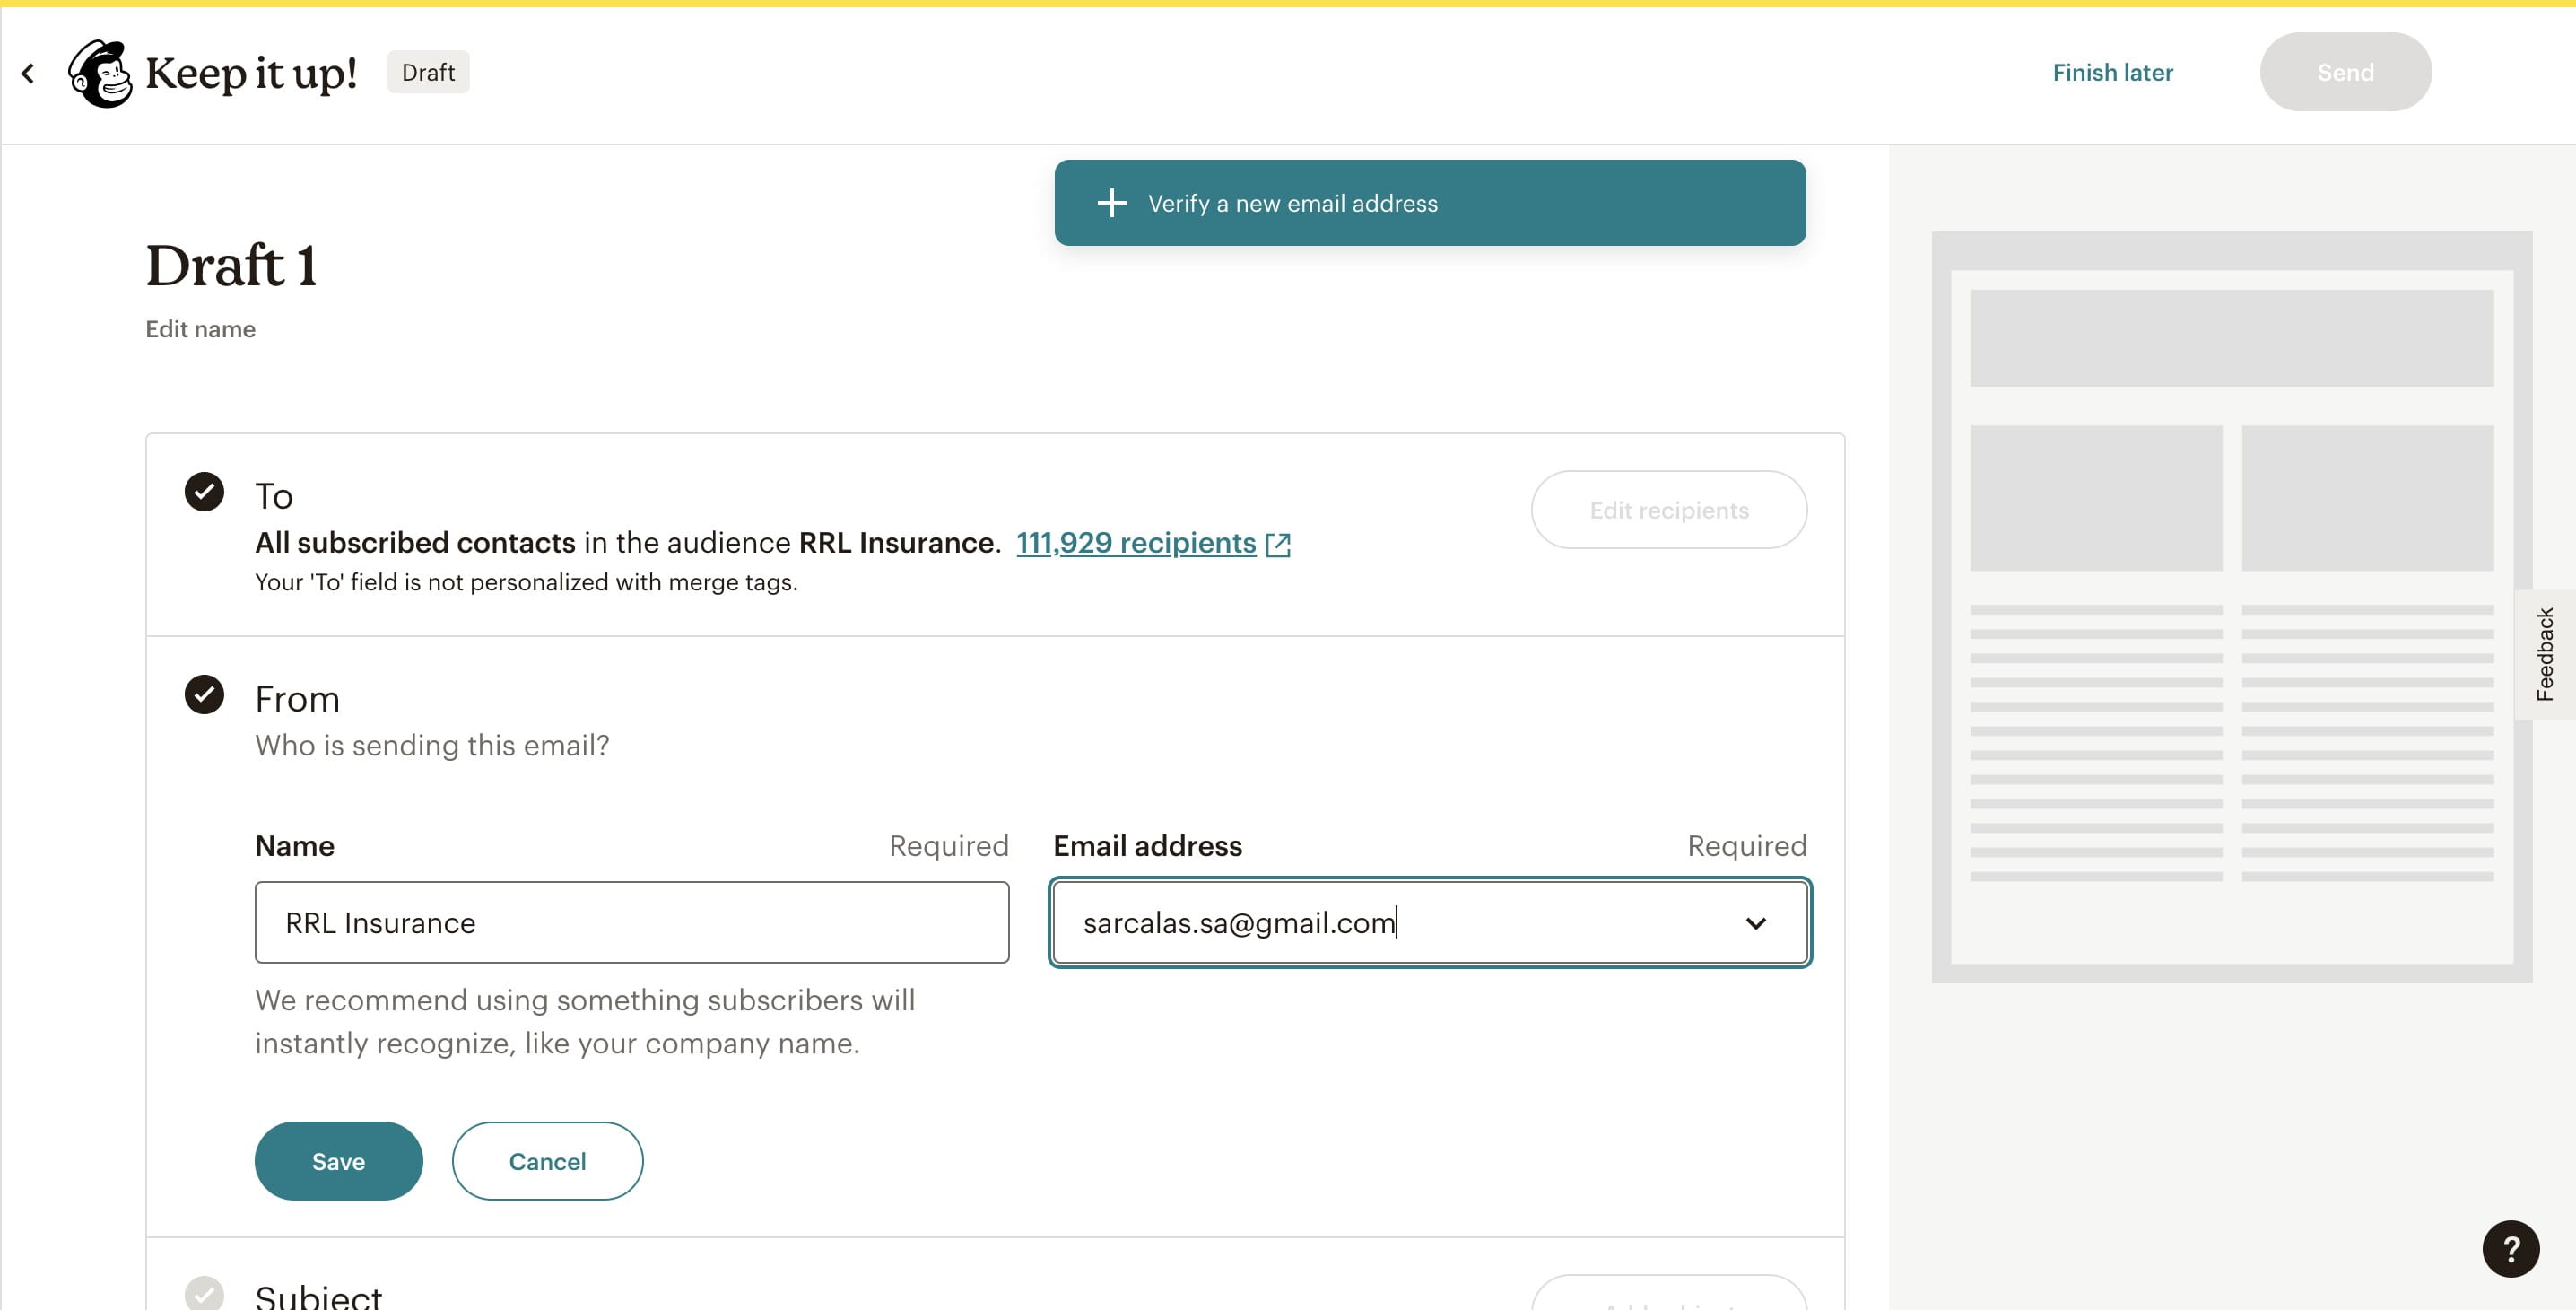Click the help question mark icon

point(2512,1248)
